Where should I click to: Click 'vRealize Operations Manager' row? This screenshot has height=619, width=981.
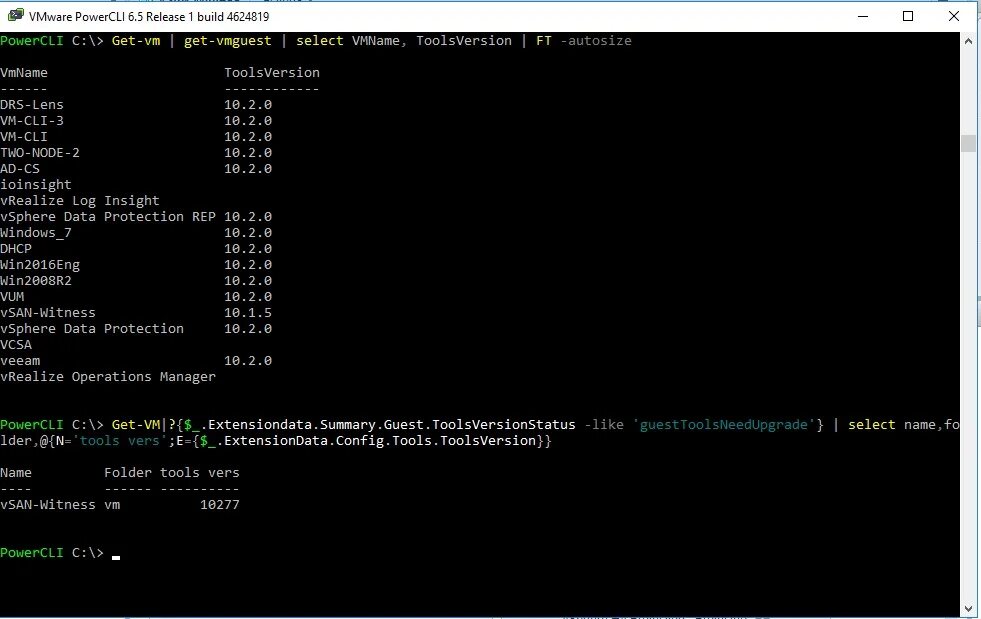click(108, 377)
